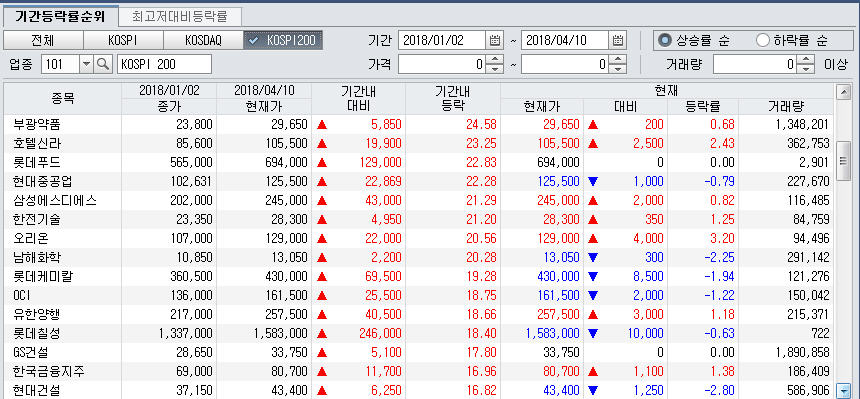Select the 롯데케미칼 row
This screenshot has height=399, width=860.
click(419, 277)
